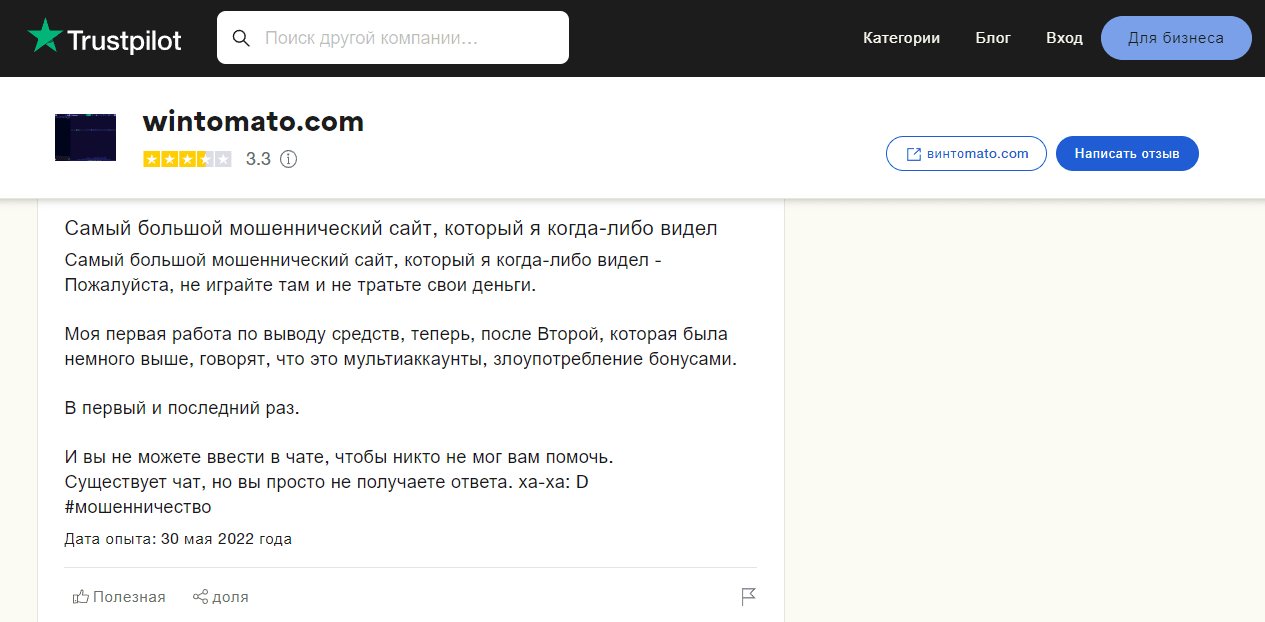Image resolution: width=1265 pixels, height=622 pixels.
Task: Go to the Блог page
Action: click(x=993, y=38)
